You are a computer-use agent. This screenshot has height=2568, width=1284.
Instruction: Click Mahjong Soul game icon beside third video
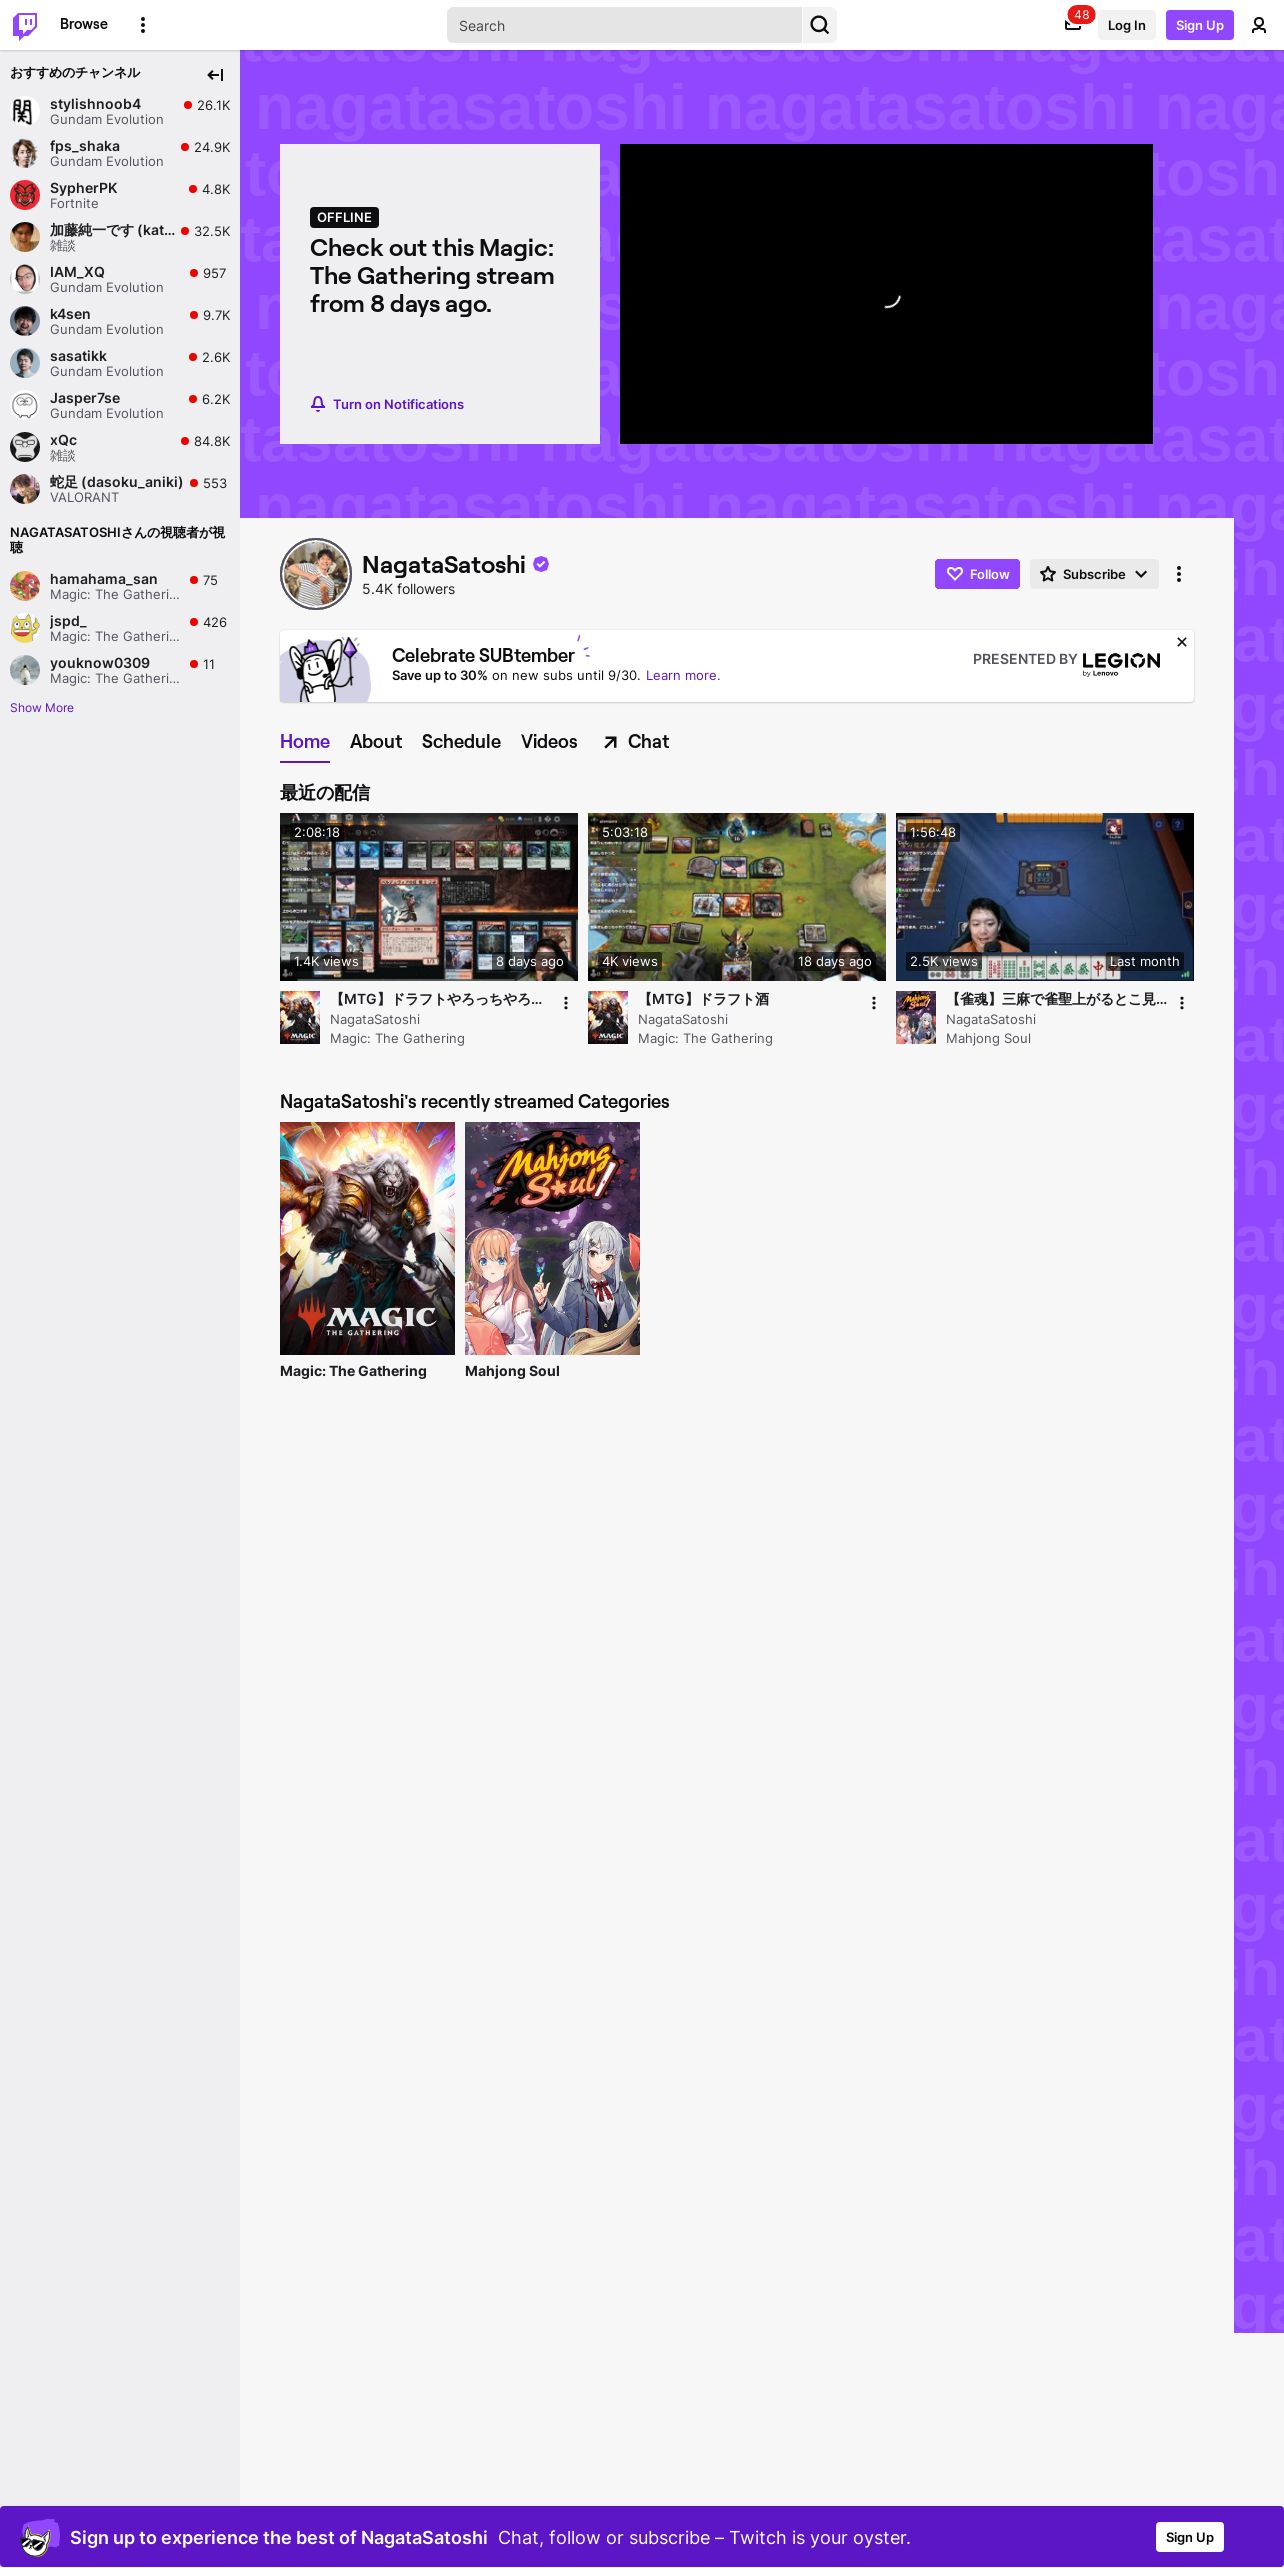click(x=916, y=1017)
